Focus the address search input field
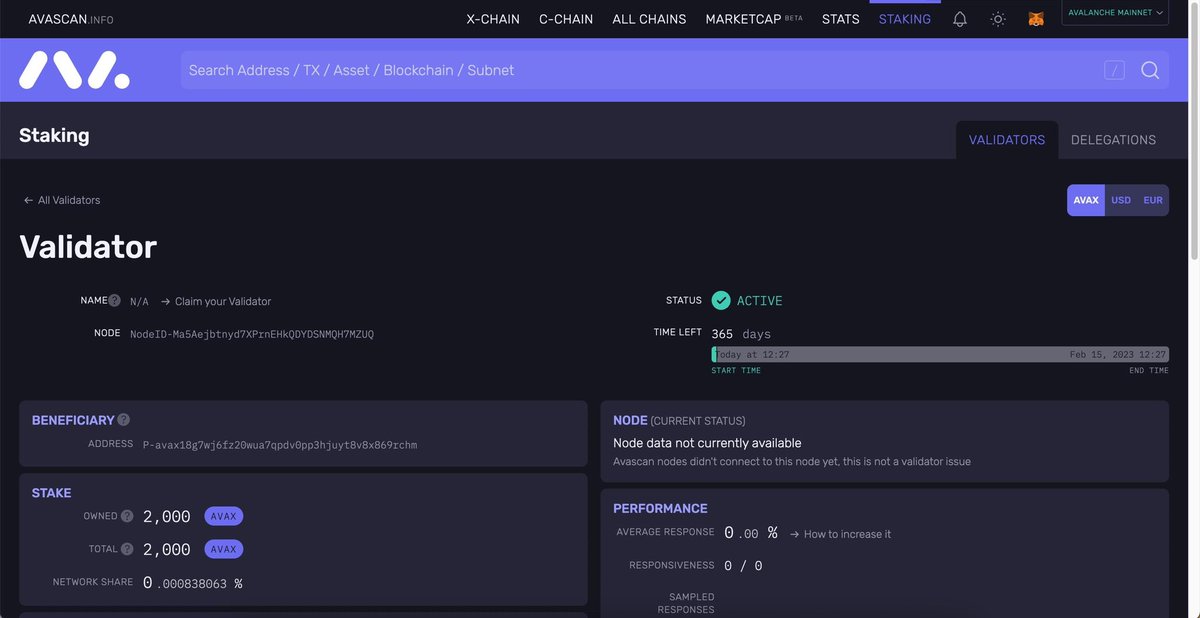This screenshot has height=618, width=1200. [640, 70]
